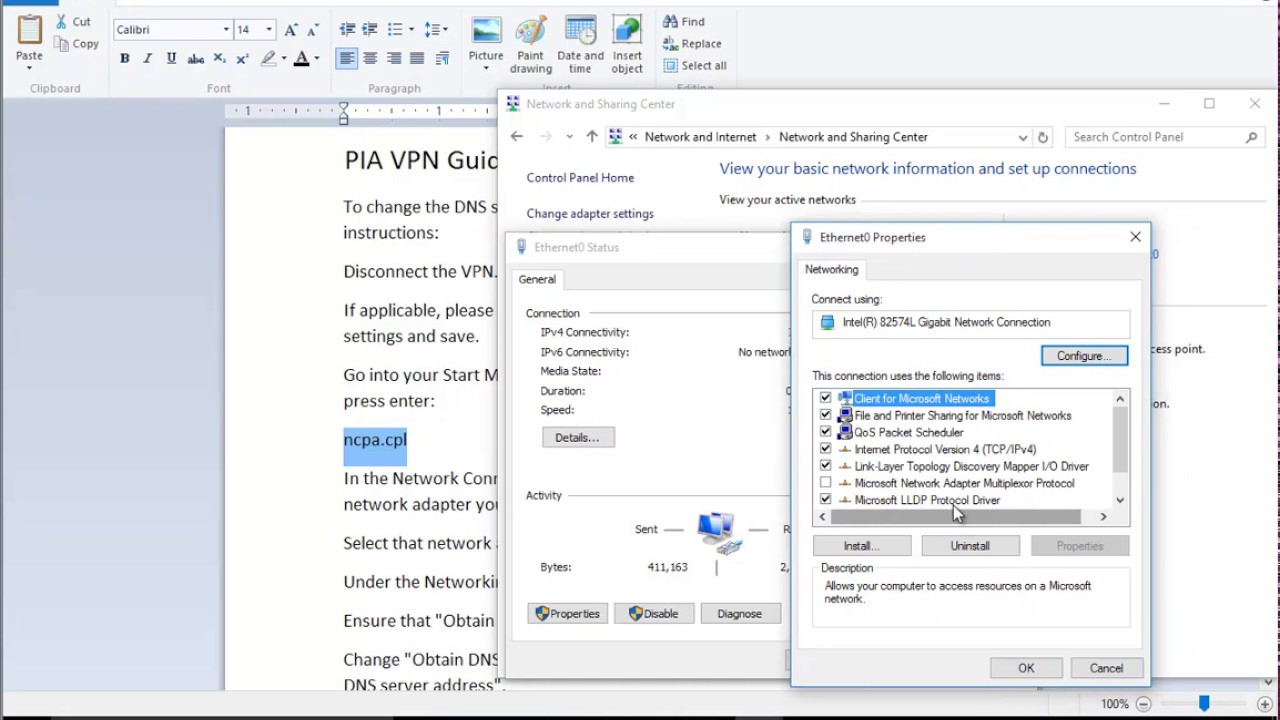
Task: Open the Calibri font family dropdown
Action: click(x=226, y=30)
